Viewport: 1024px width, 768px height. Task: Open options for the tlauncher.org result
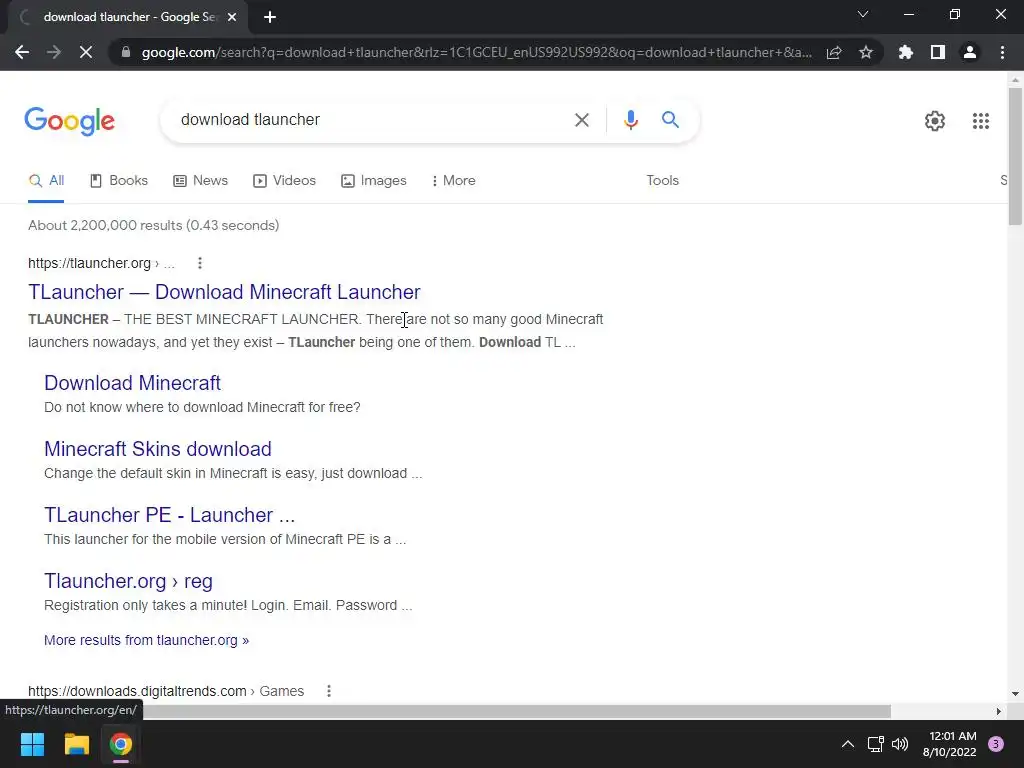click(x=200, y=263)
